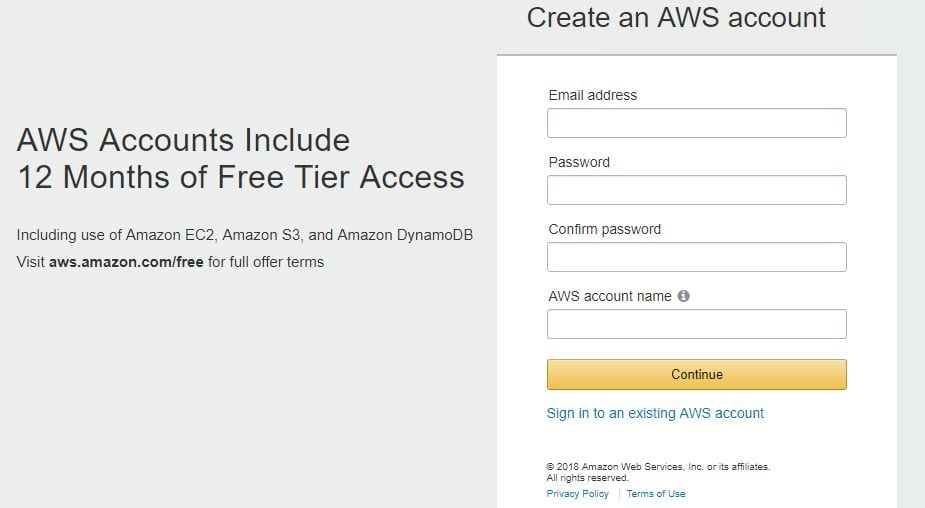Viewport: 925px width, 508px height.
Task: Open the Privacy Policy link
Action: coord(578,494)
